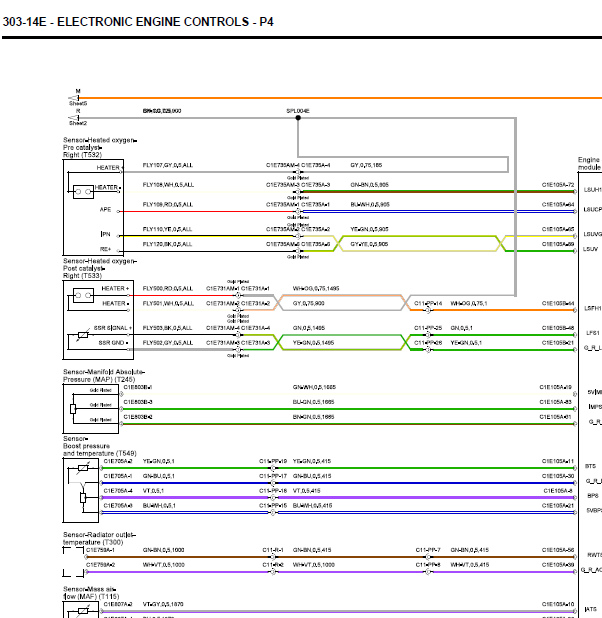The image size is (602, 618).
Task: Click the MAP sensor resistor symbol
Action: pos(73,409)
